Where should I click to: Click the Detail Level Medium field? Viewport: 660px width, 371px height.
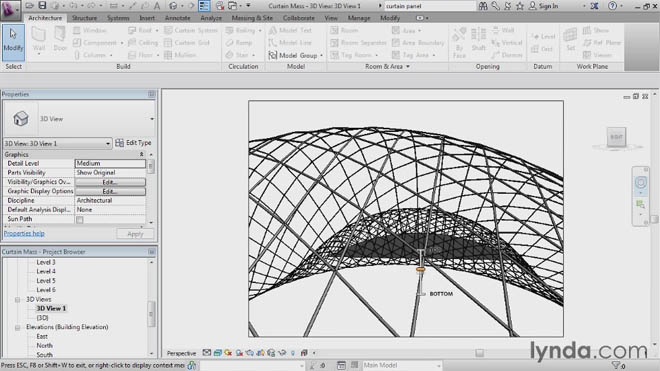tap(110, 163)
